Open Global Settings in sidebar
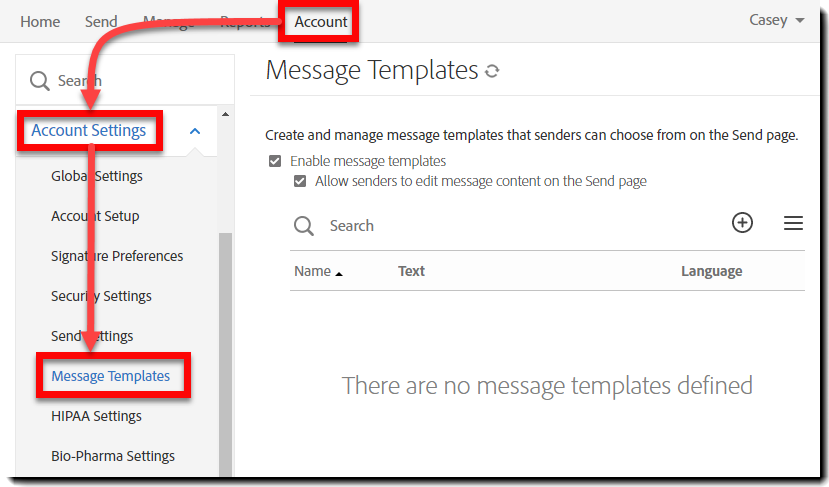This screenshot has height=487, width=829. click(97, 176)
